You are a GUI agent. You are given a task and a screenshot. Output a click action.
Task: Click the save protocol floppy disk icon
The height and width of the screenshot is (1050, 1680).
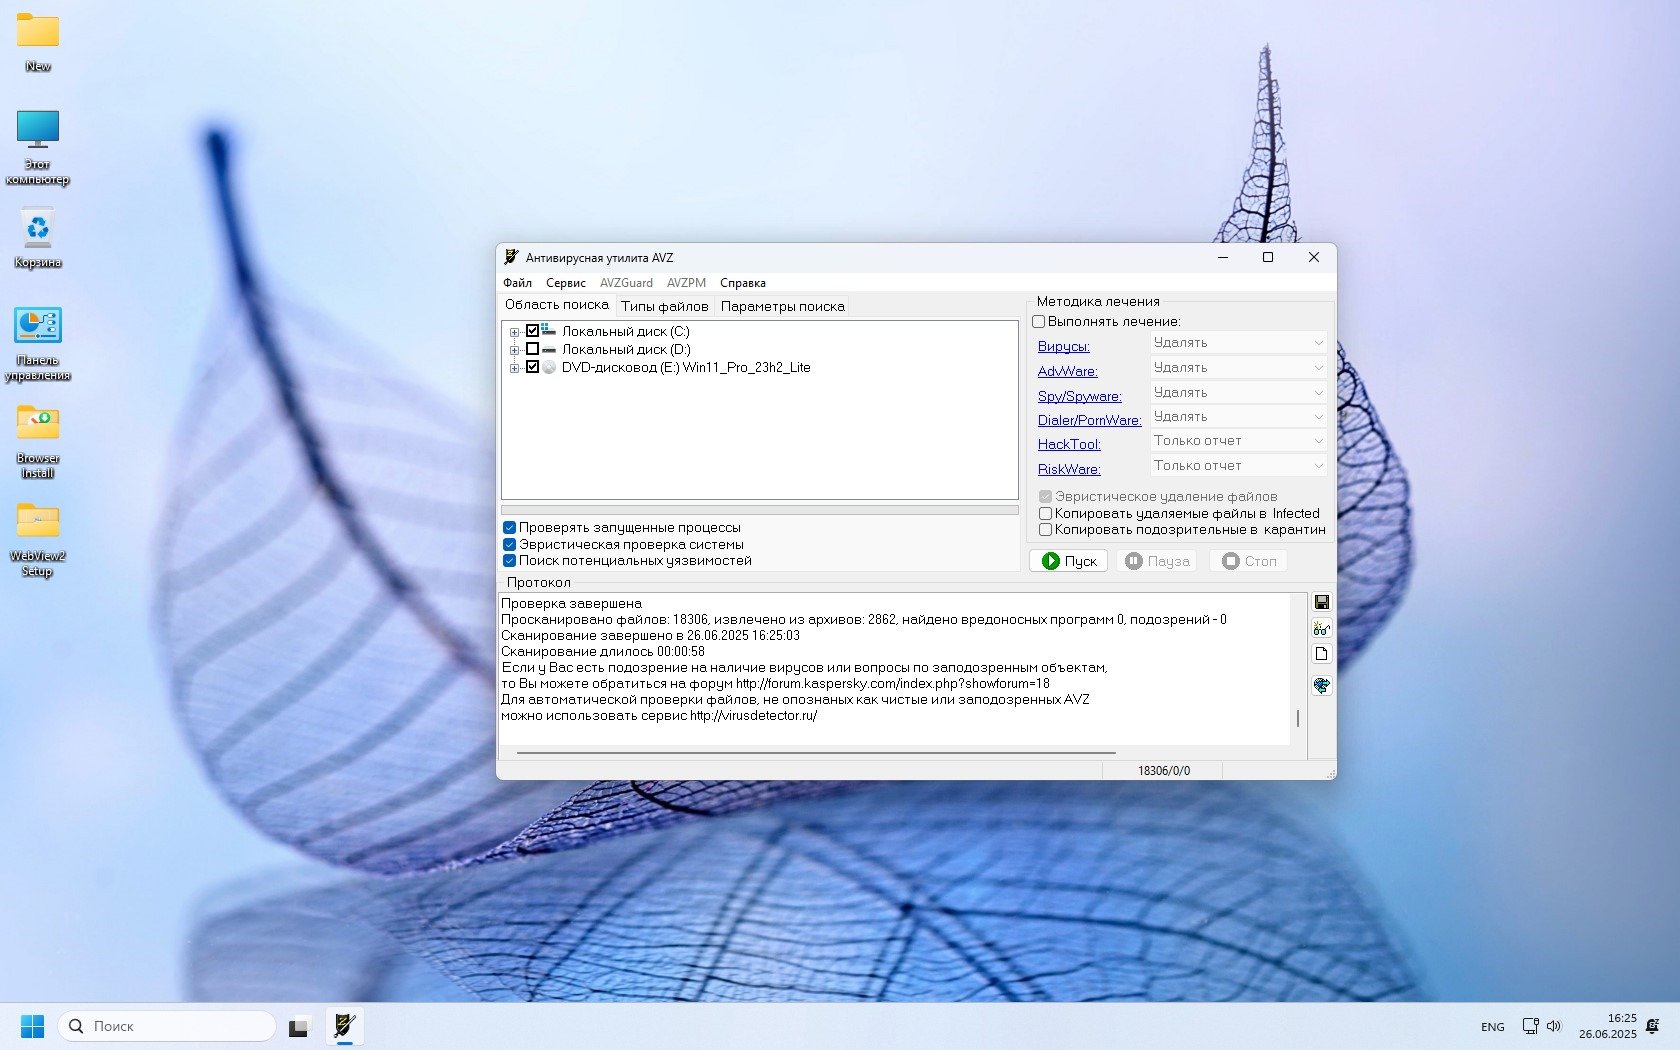click(1321, 602)
